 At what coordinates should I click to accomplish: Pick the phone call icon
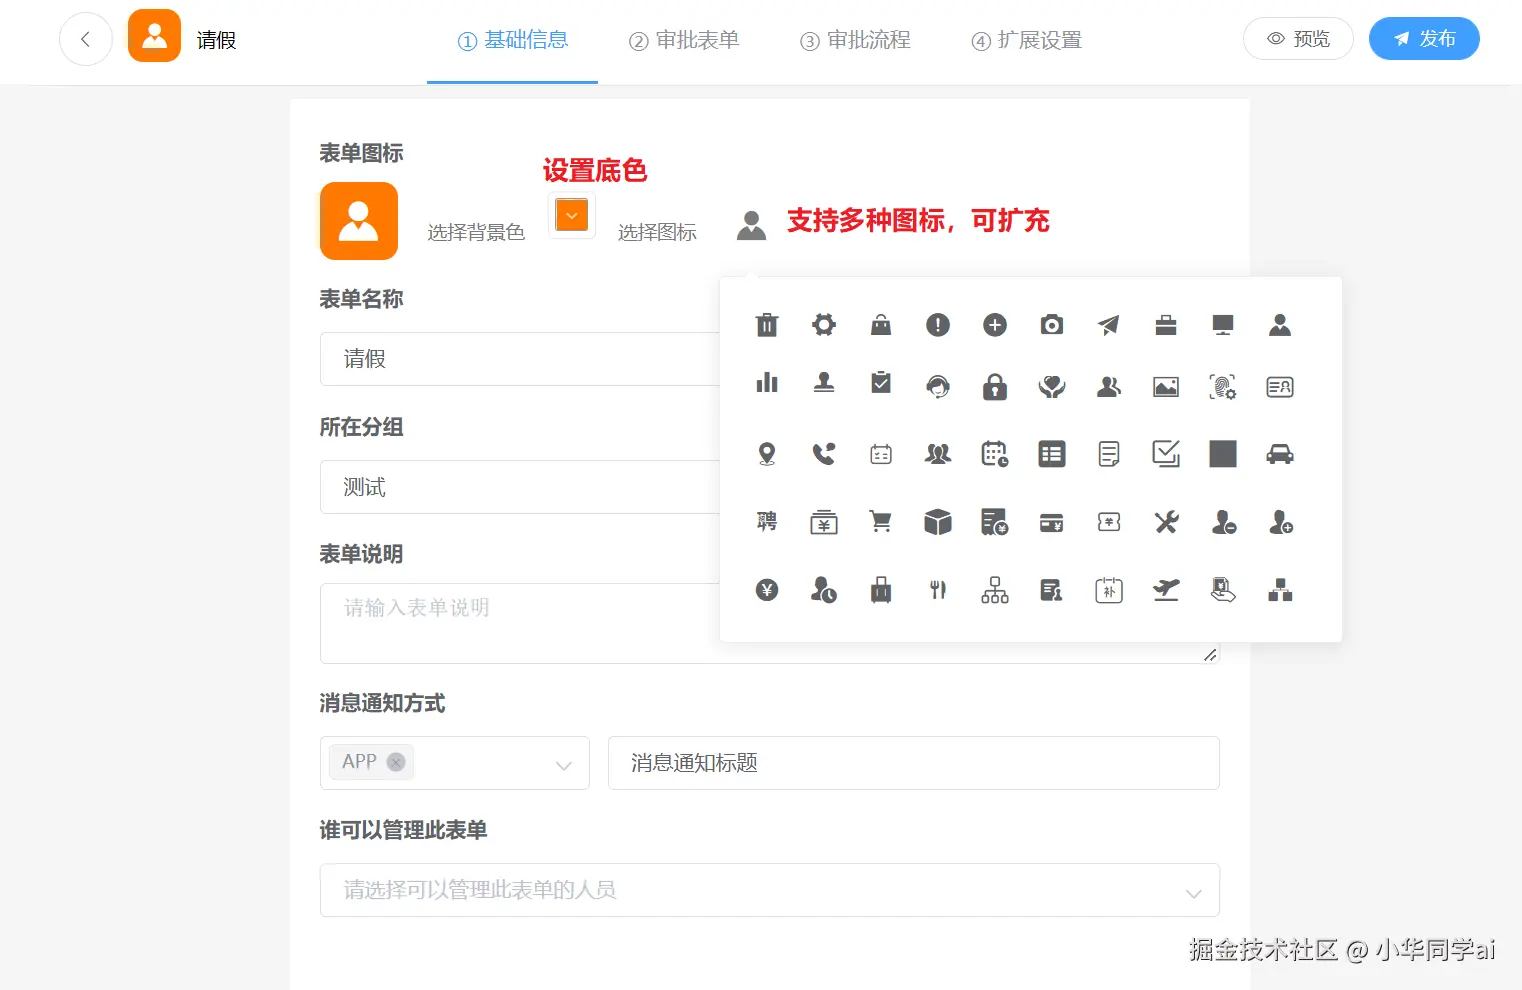point(824,454)
